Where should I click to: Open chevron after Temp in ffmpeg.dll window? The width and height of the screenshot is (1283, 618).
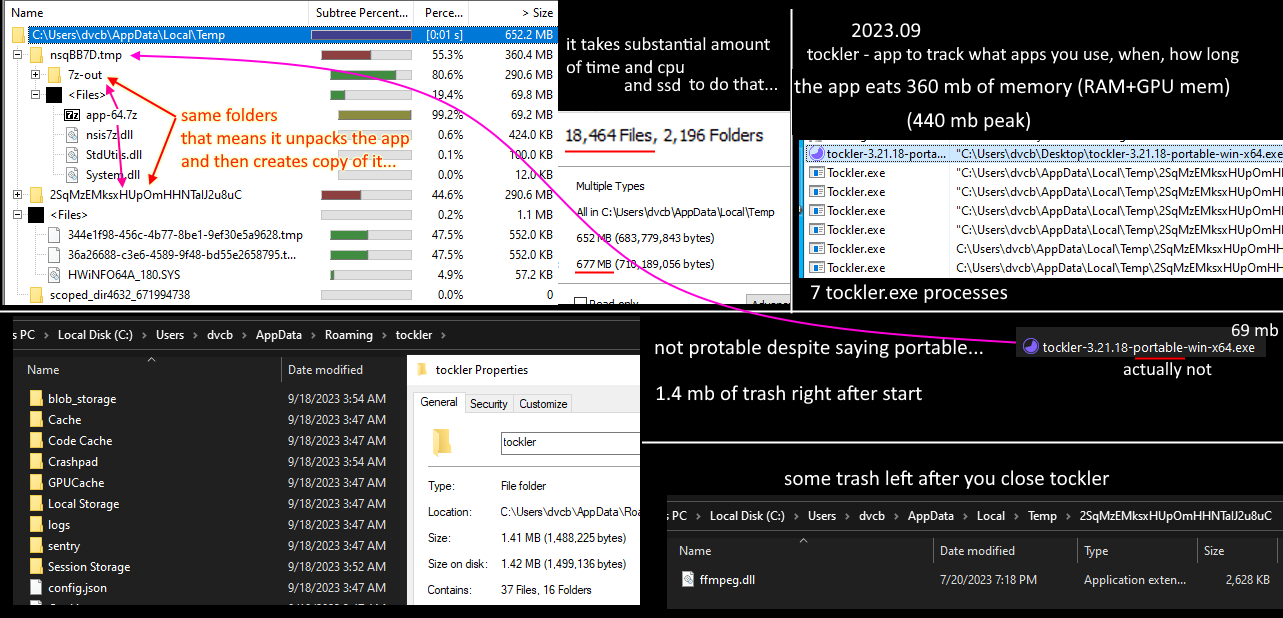[x=1069, y=516]
